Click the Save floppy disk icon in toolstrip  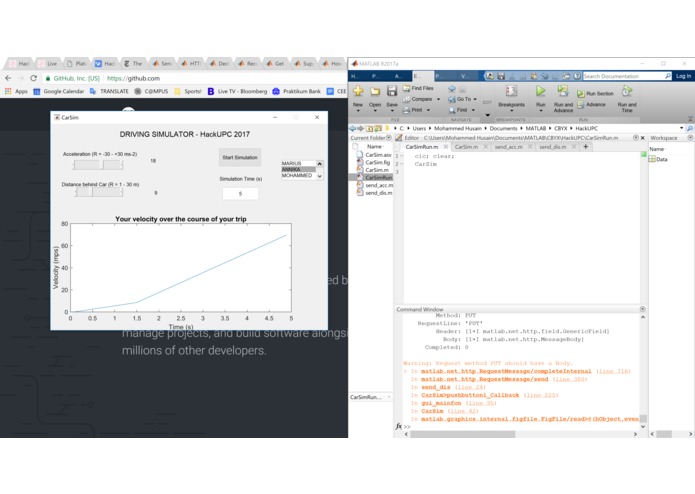click(x=392, y=91)
